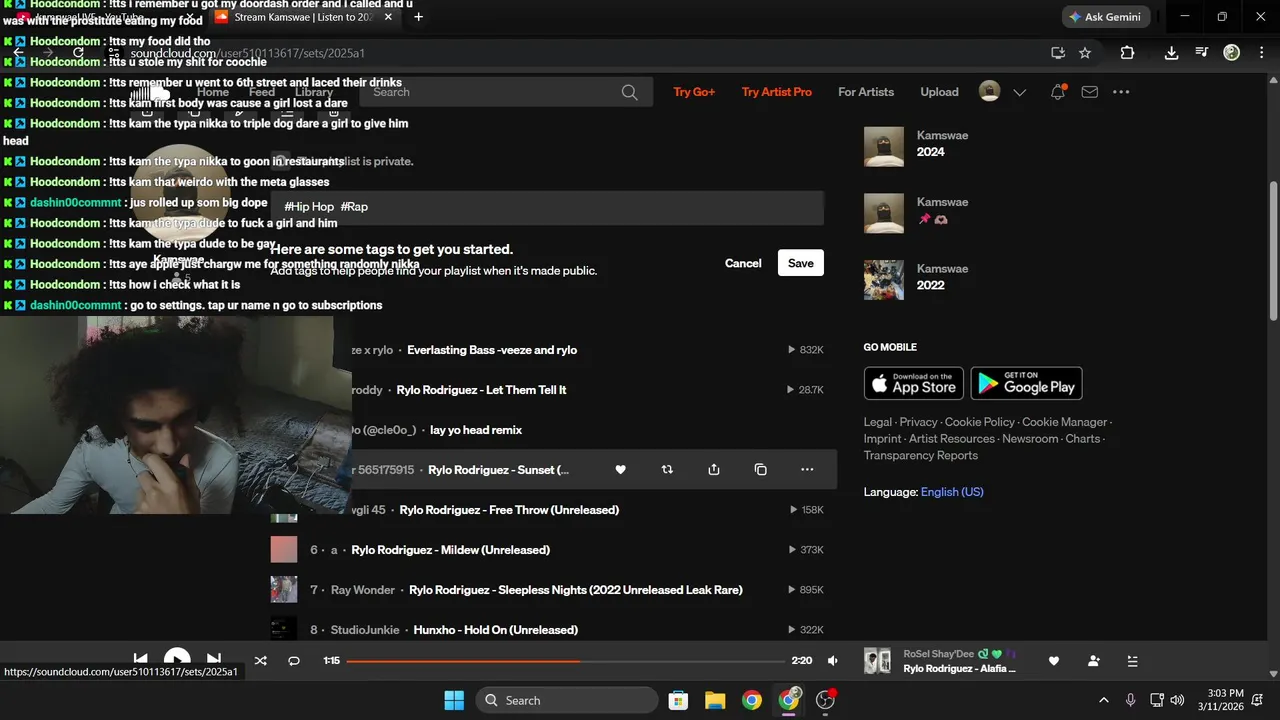Click the Ask Gemini button

tap(1106, 17)
